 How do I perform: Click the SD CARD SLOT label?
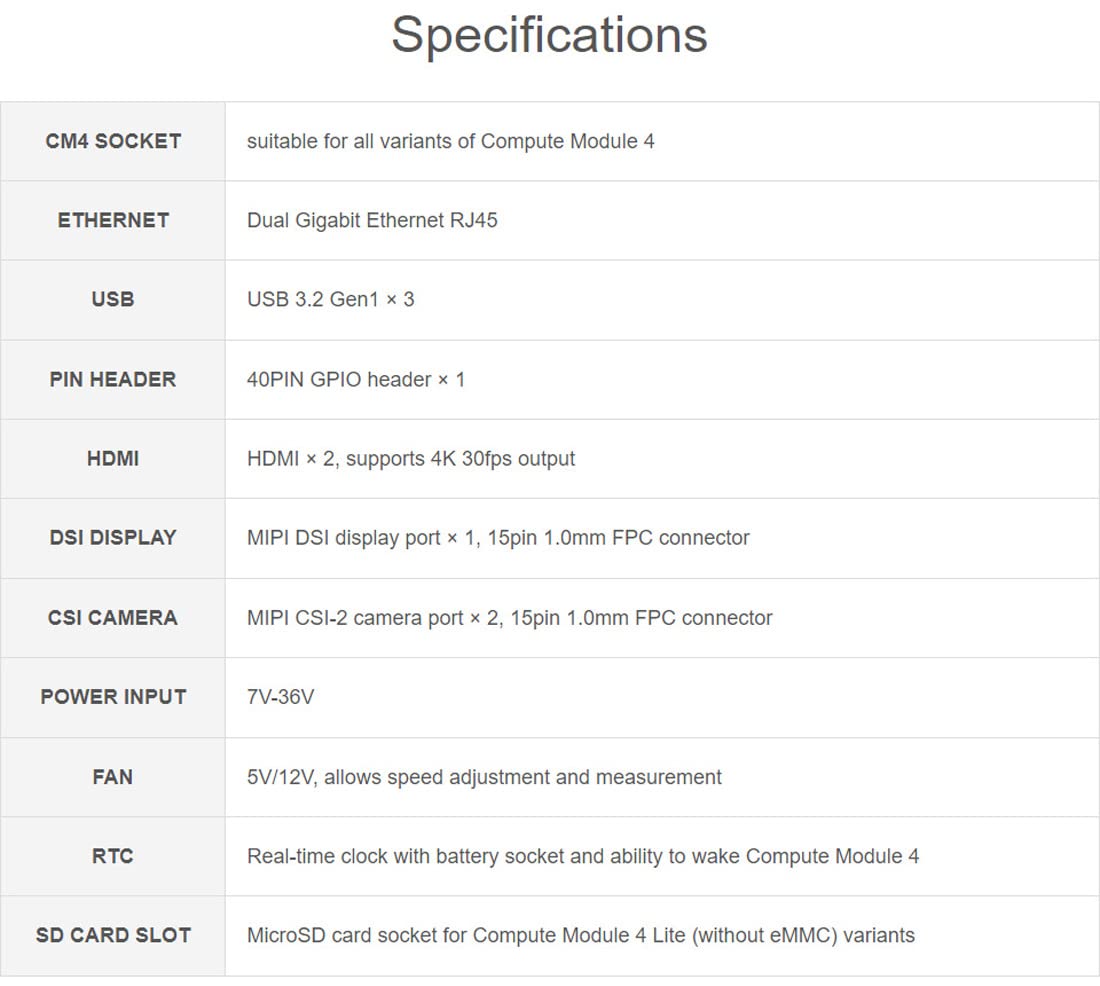113,935
